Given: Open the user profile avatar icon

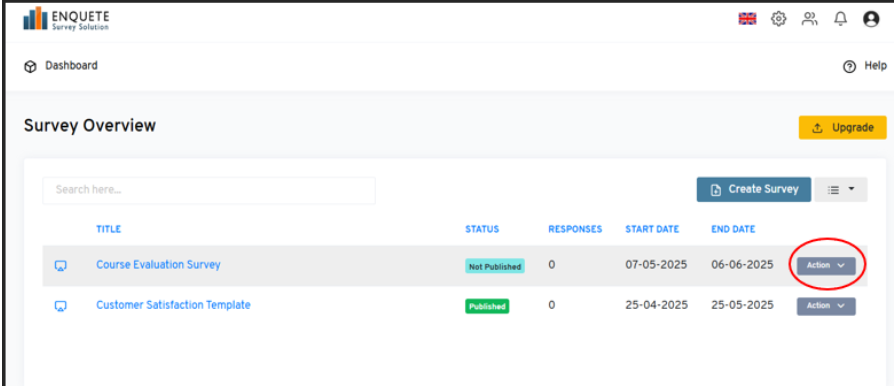Looking at the screenshot, I should coord(871,19).
